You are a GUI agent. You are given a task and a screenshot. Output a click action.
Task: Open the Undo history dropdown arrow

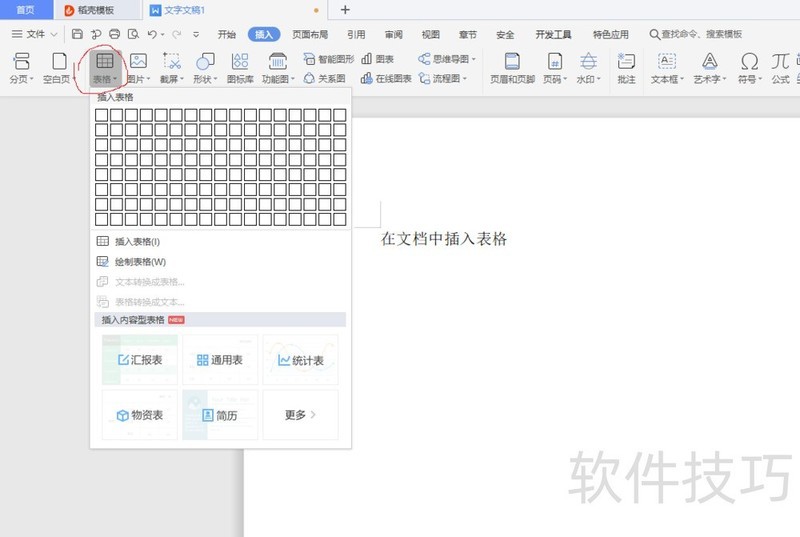tap(163, 35)
